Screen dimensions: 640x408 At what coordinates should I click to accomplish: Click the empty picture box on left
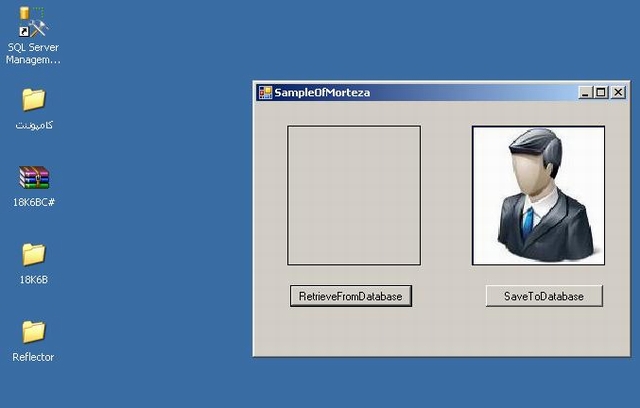354,195
